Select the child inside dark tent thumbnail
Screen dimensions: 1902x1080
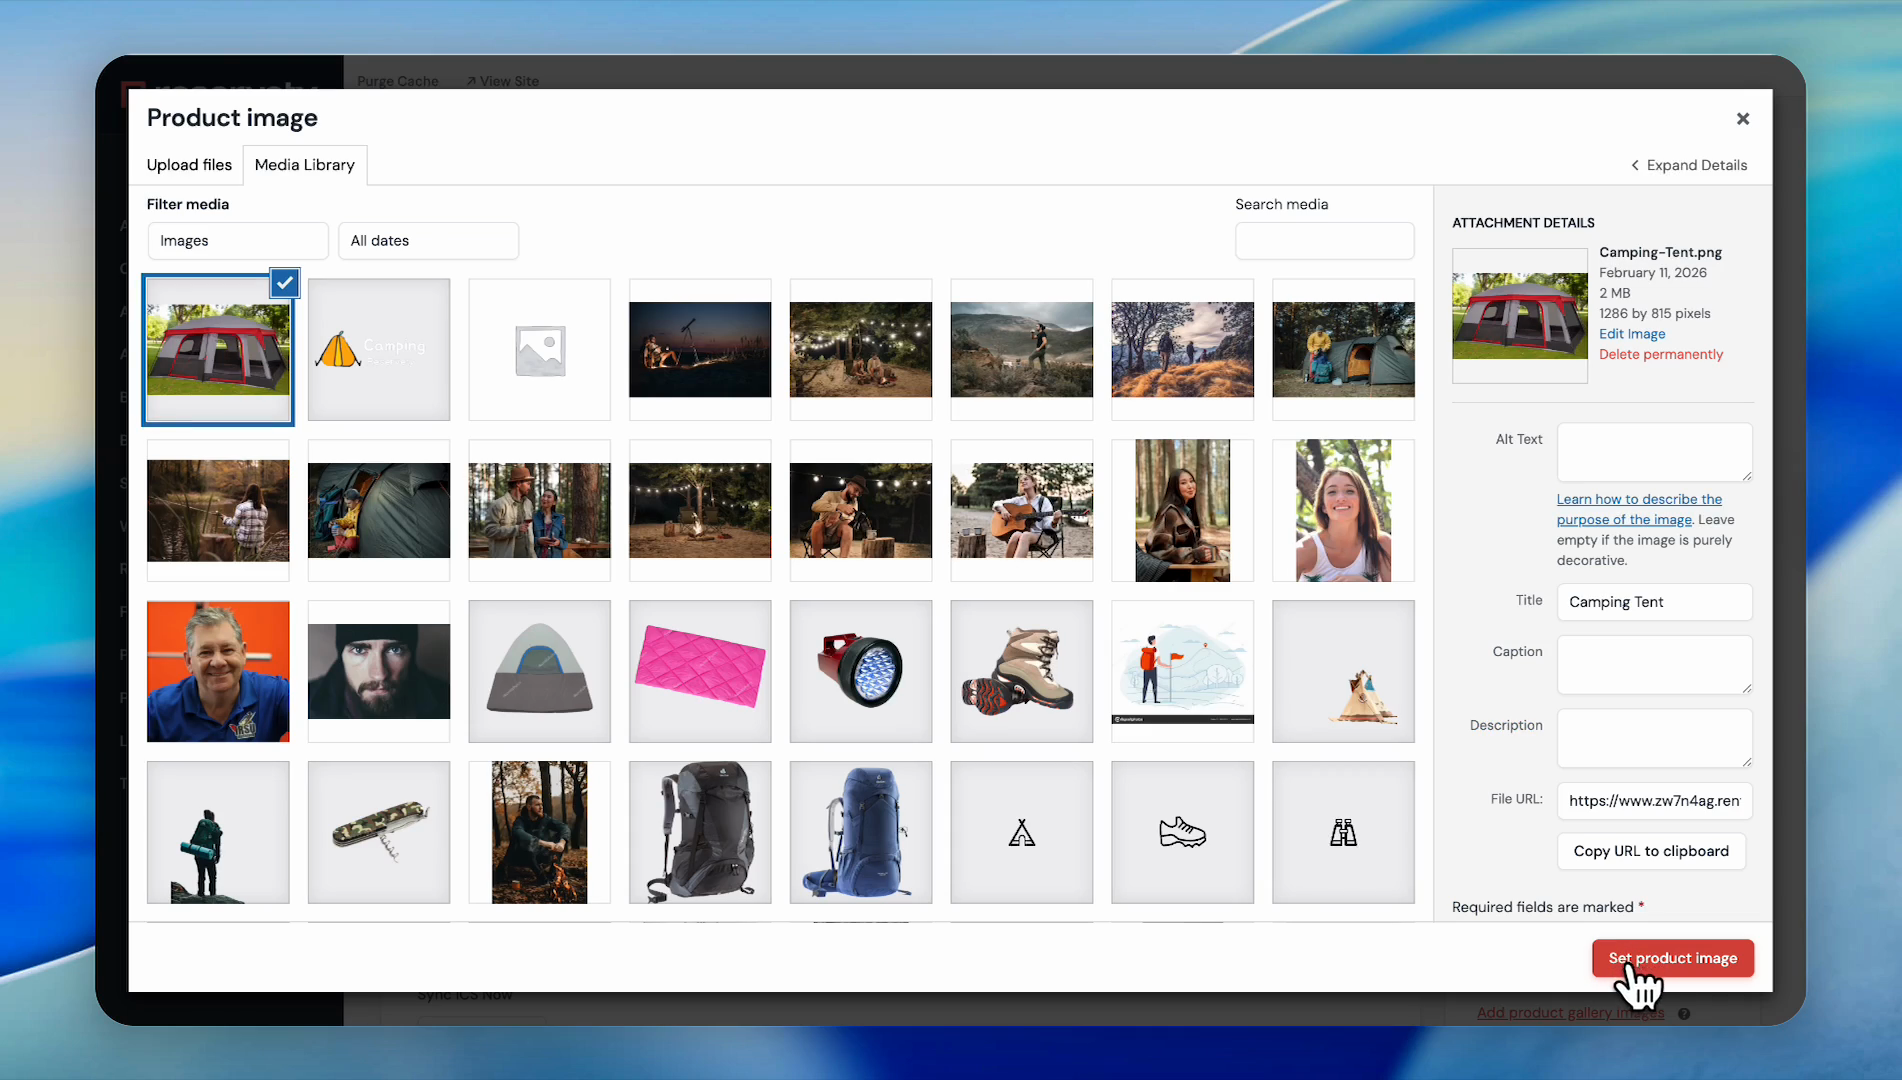(x=379, y=511)
